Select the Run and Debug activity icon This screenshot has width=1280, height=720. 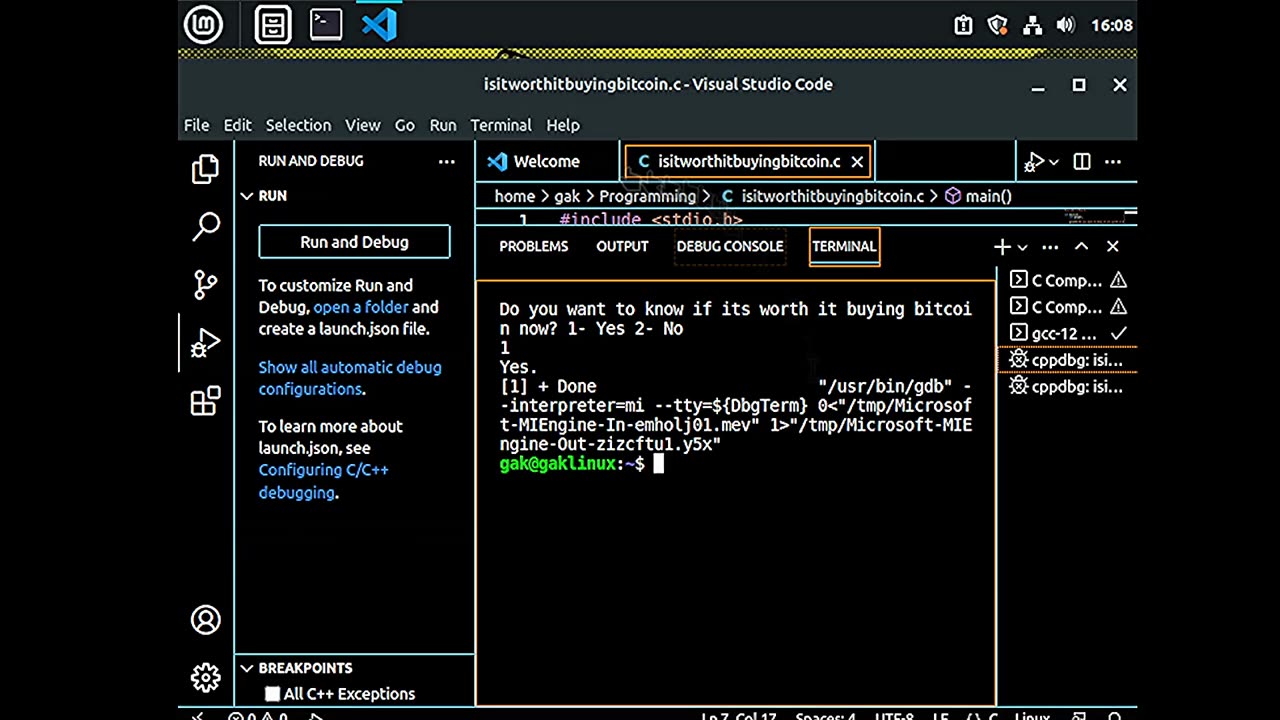205,343
